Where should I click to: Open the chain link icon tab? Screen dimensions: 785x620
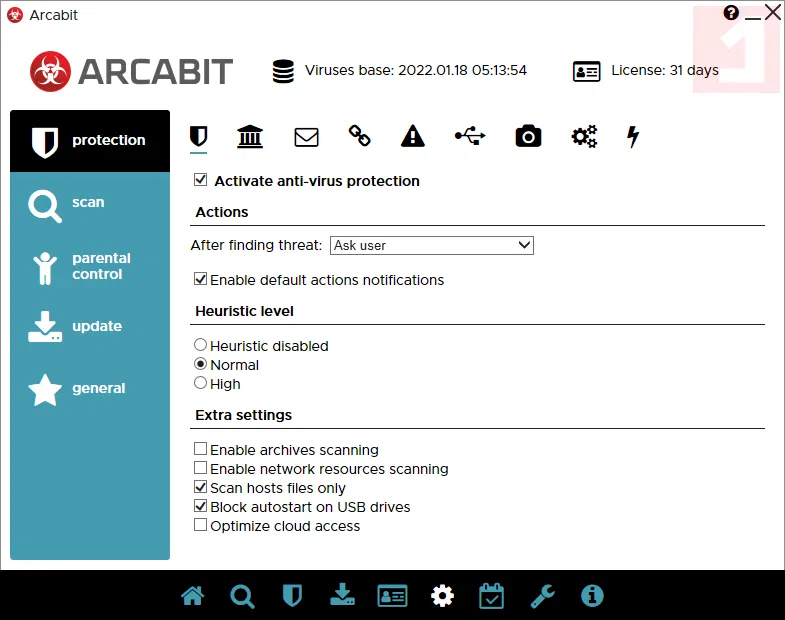(359, 136)
